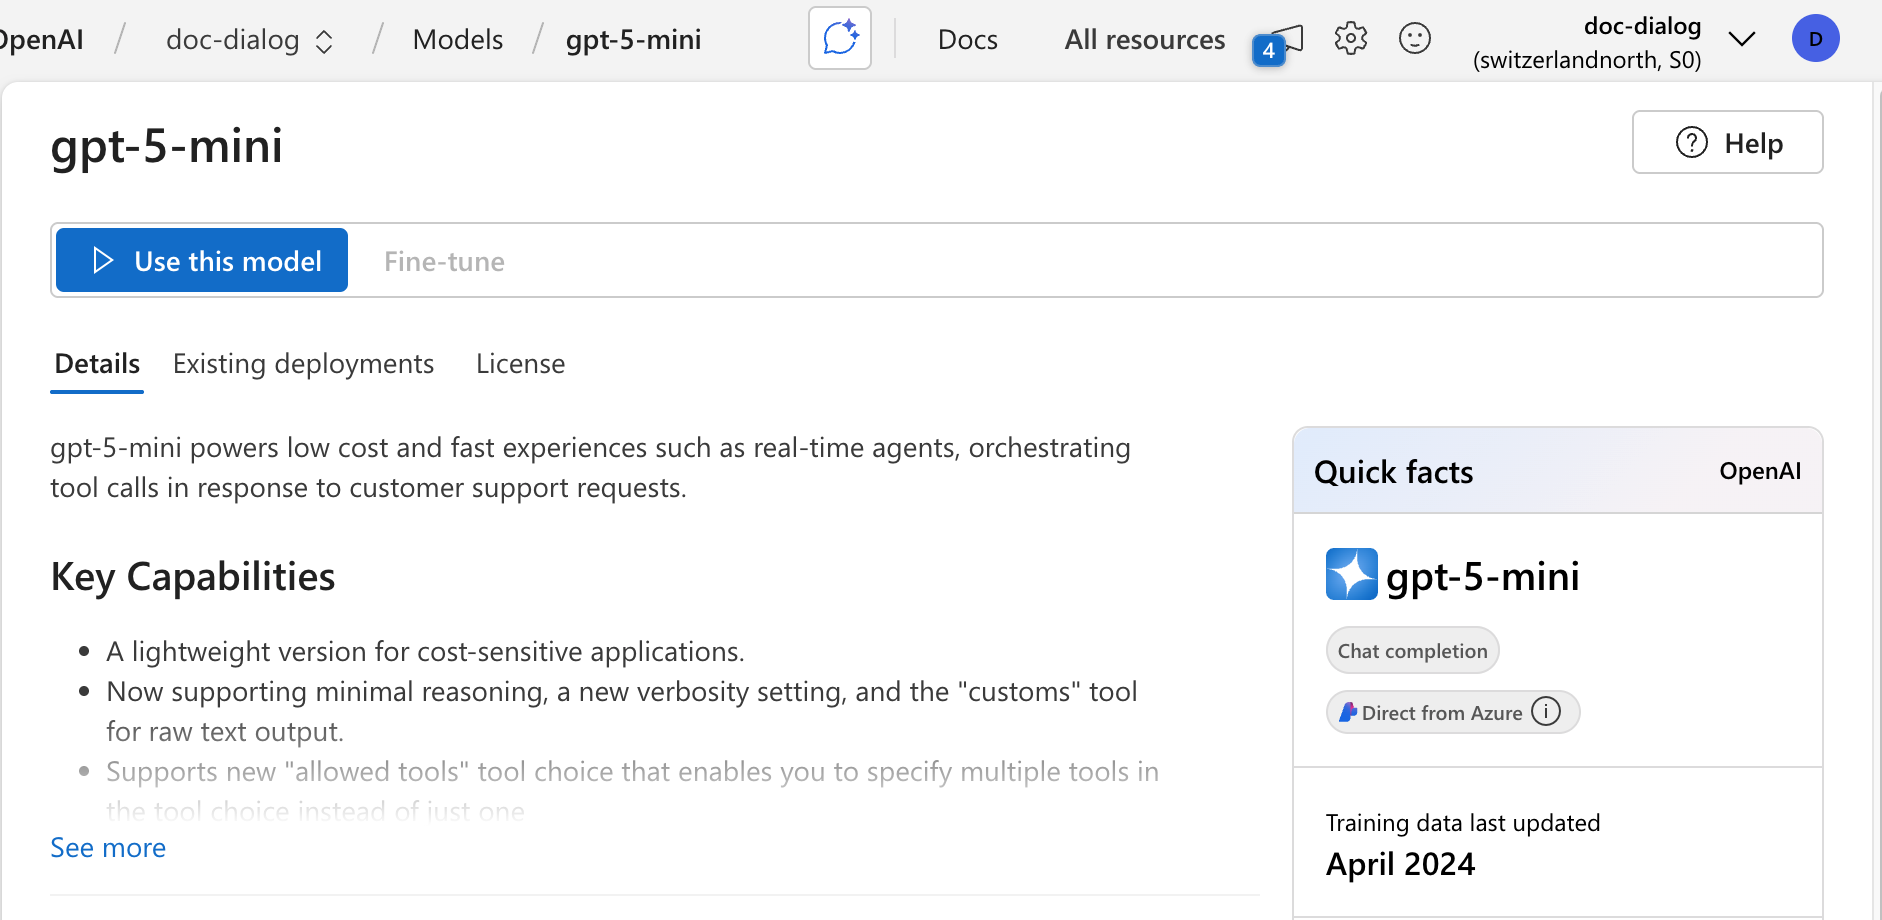This screenshot has width=1882, height=920.
Task: Click the OpenAI label in Quick facts
Action: pyautogui.click(x=1760, y=471)
